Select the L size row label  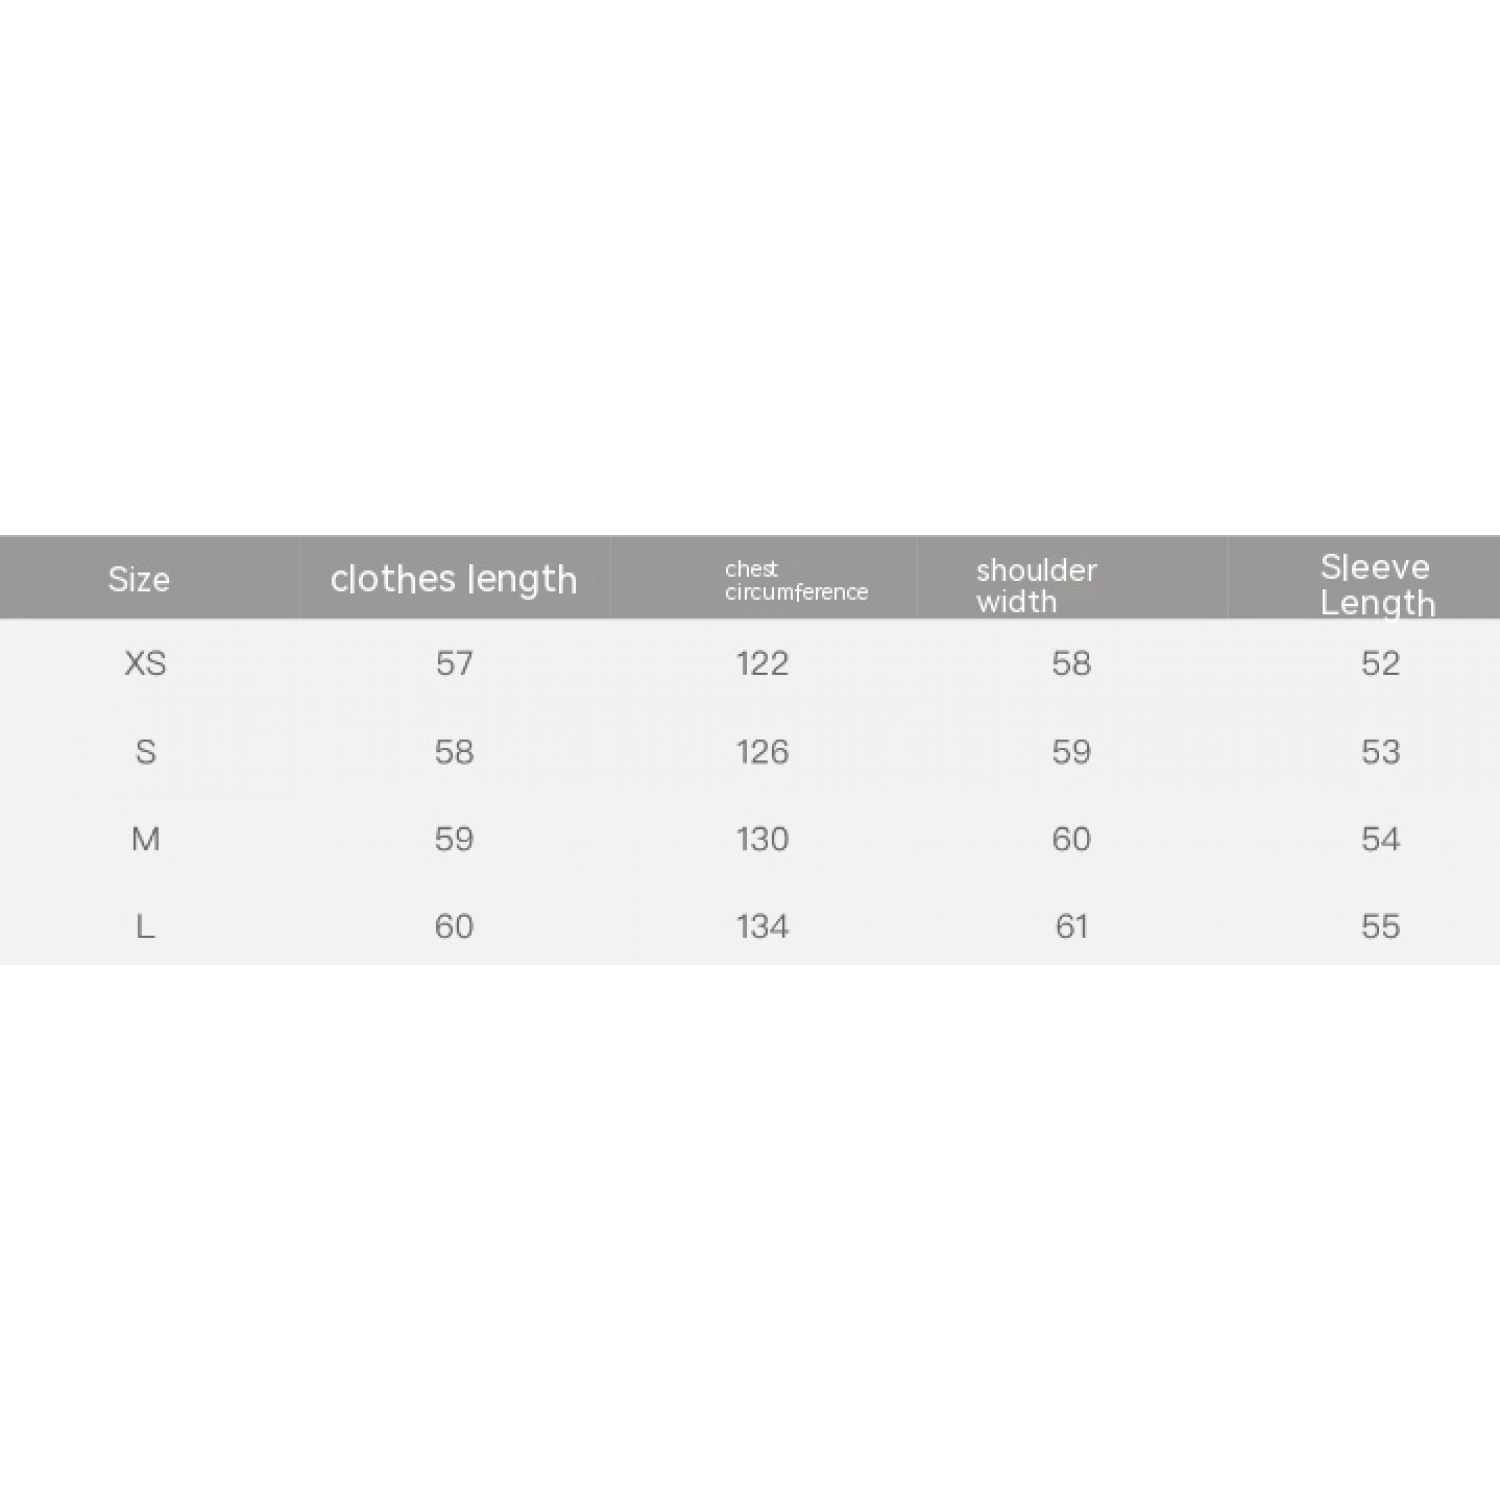point(145,926)
